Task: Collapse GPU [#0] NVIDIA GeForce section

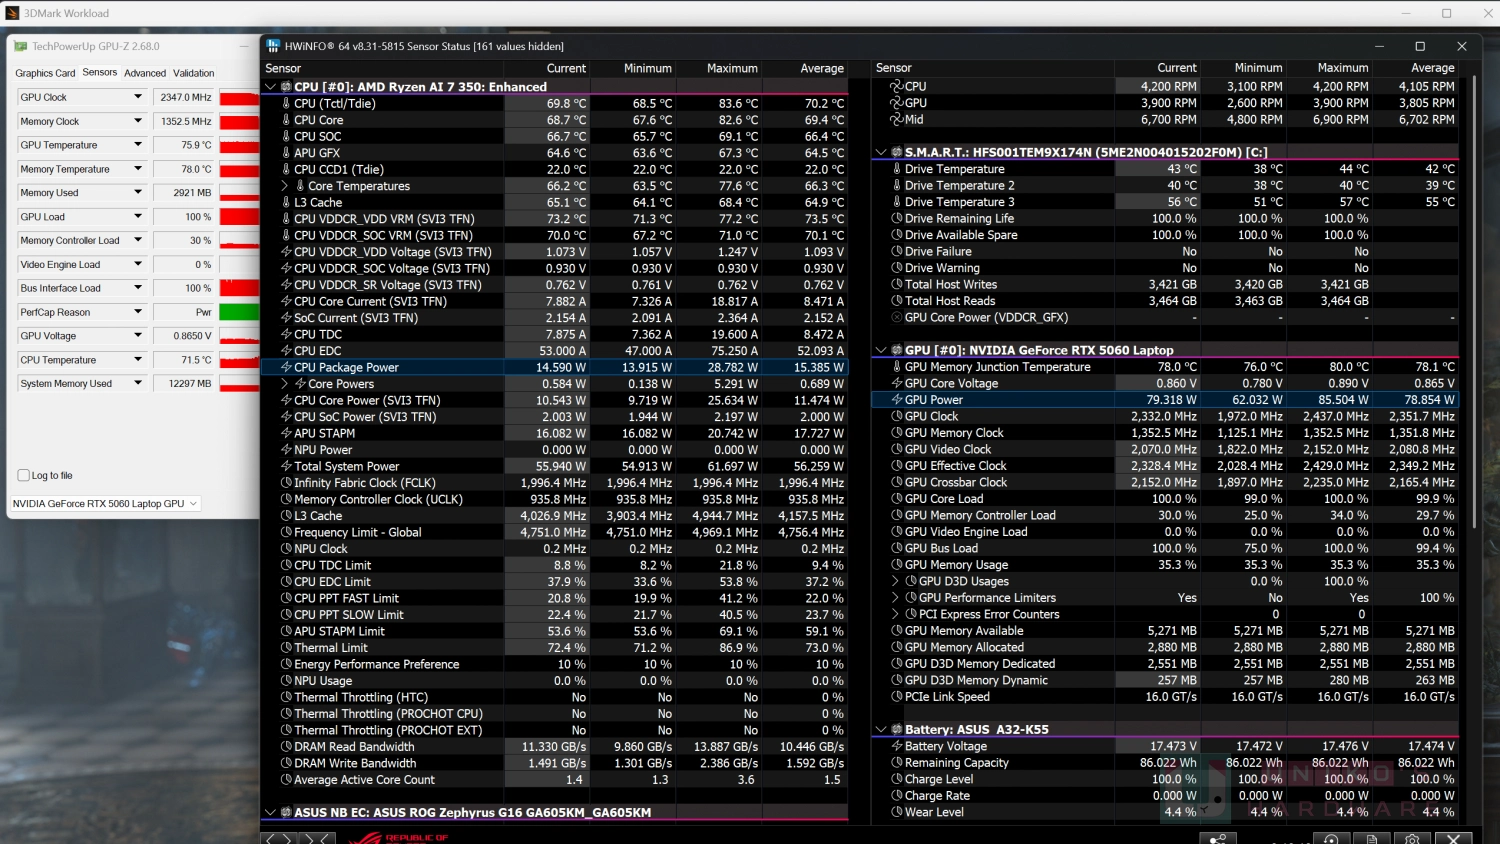Action: coord(881,350)
